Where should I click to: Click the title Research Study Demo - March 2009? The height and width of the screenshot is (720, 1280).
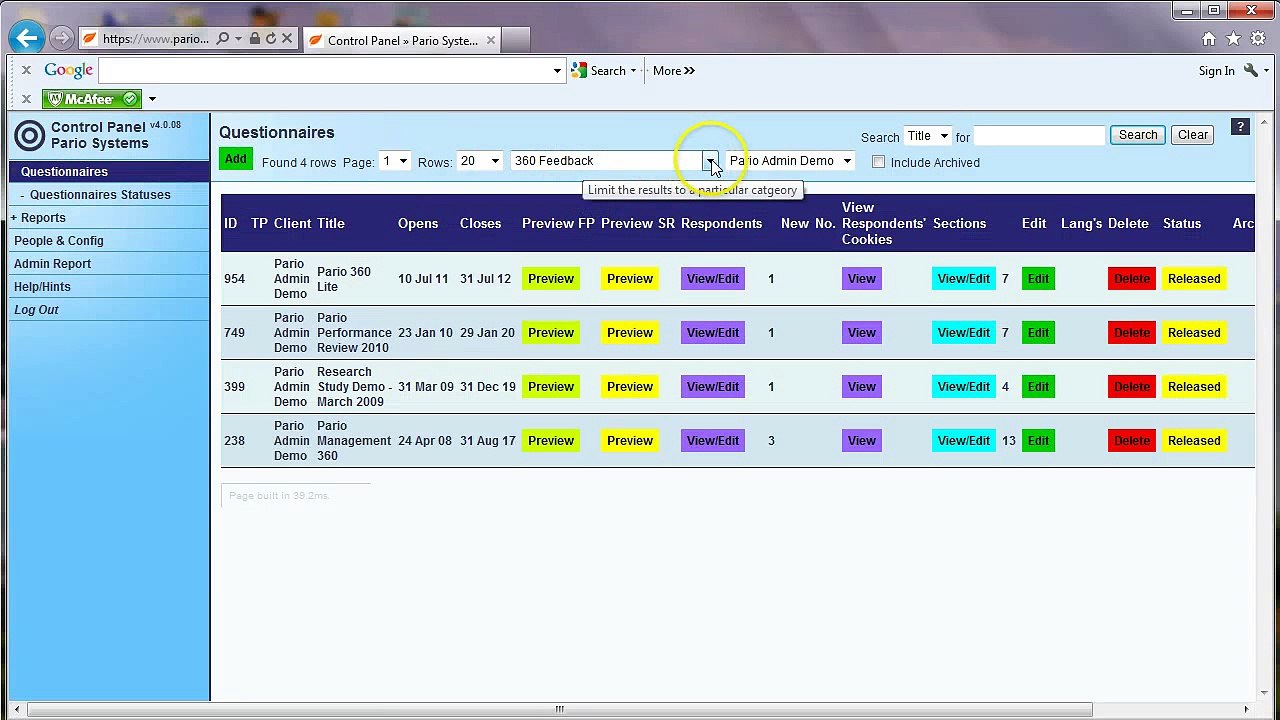[x=354, y=387]
